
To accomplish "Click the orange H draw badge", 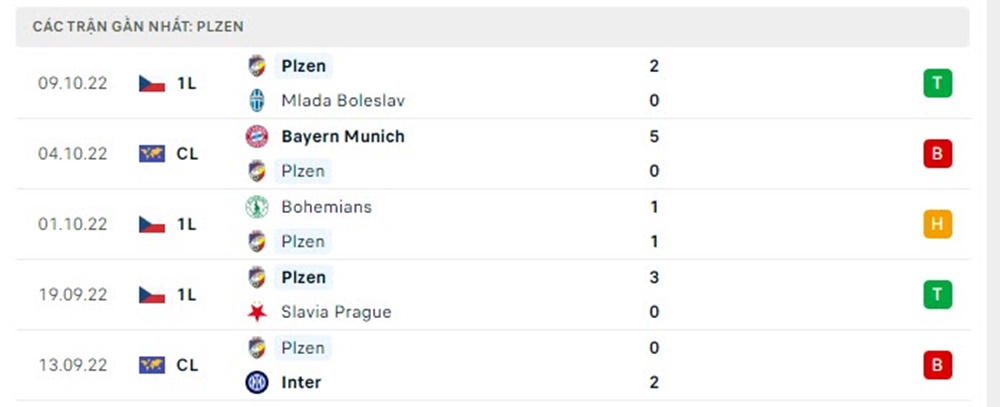I will [x=937, y=225].
